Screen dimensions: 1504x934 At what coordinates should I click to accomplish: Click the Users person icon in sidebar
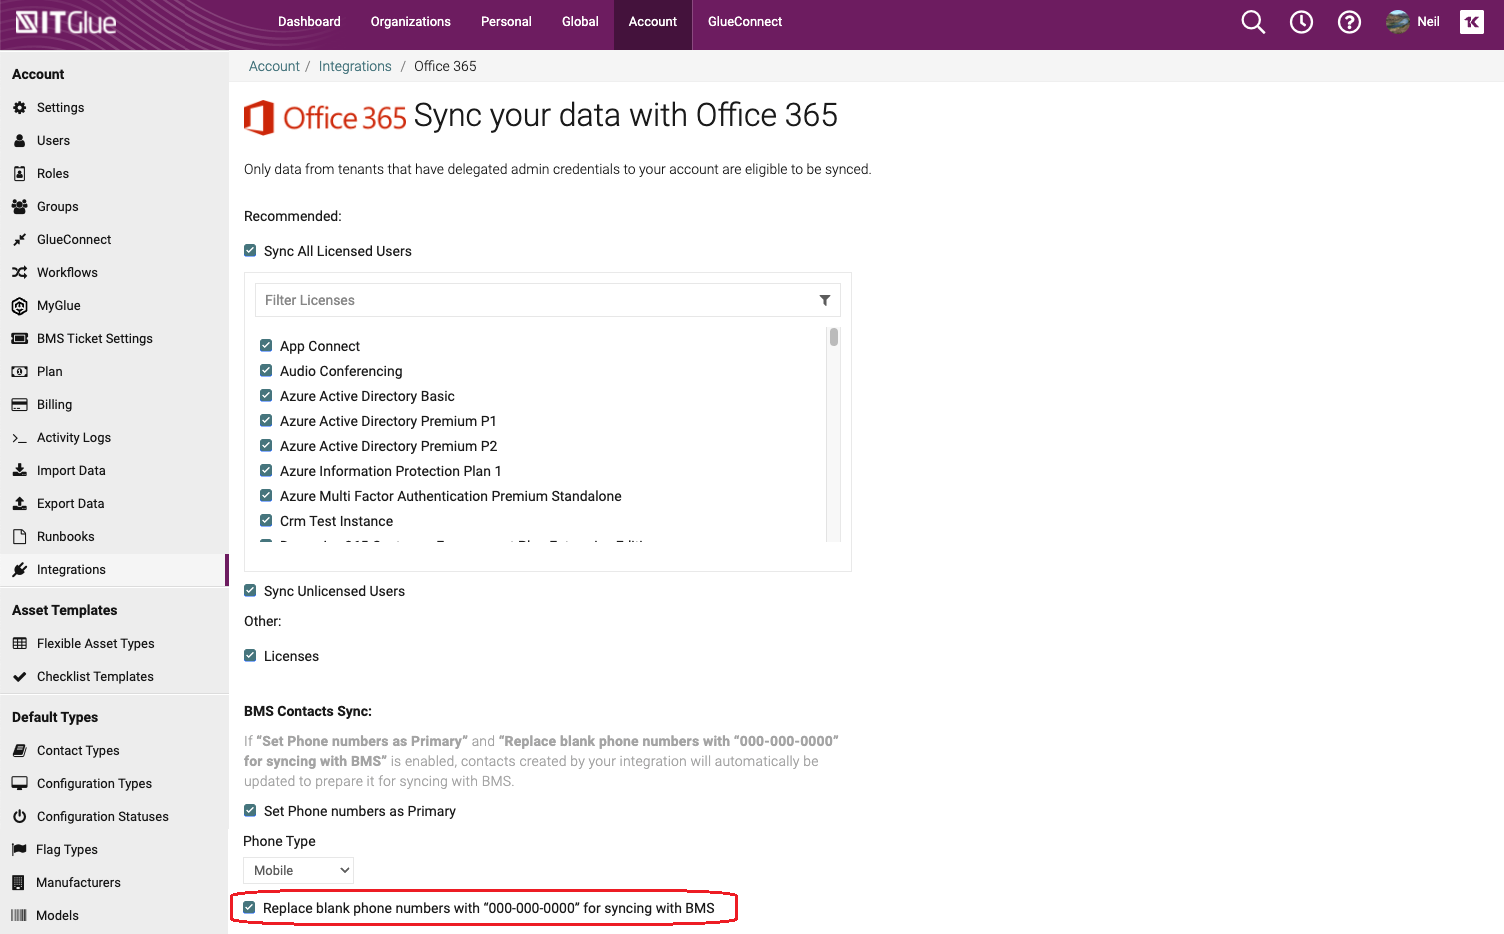click(19, 141)
